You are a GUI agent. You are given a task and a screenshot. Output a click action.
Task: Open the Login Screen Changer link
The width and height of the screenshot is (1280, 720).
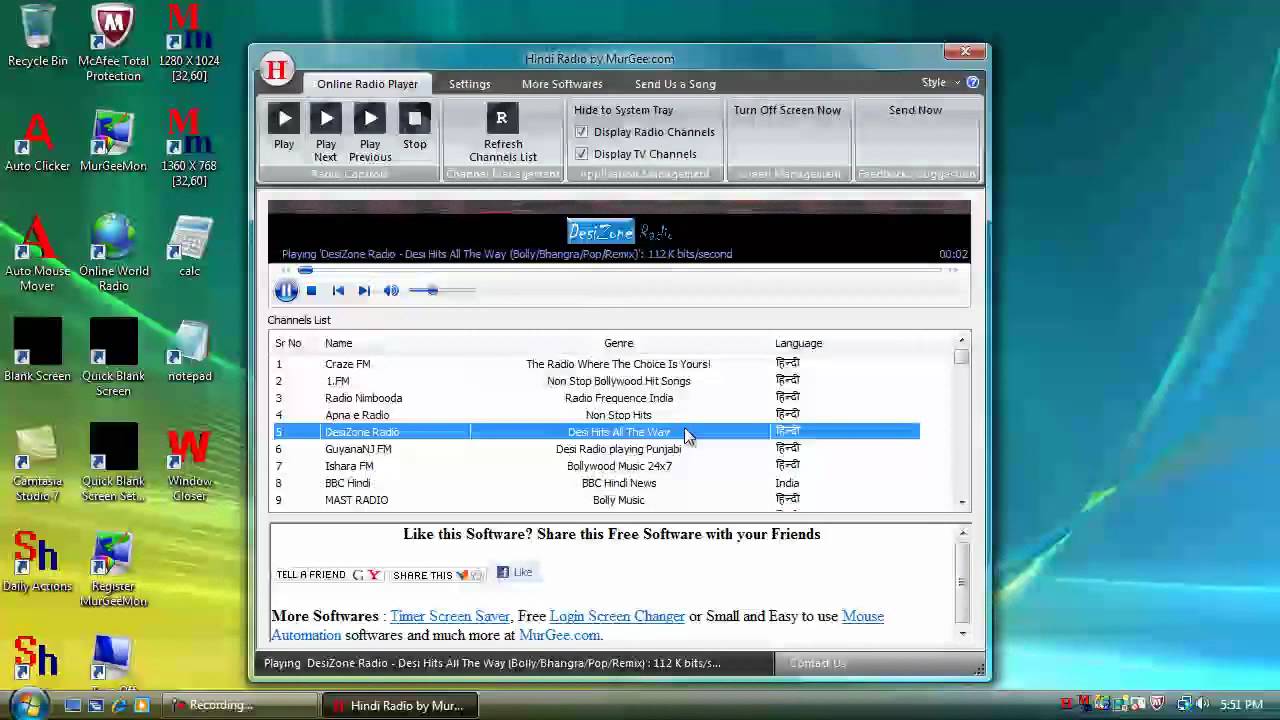pyautogui.click(x=617, y=616)
